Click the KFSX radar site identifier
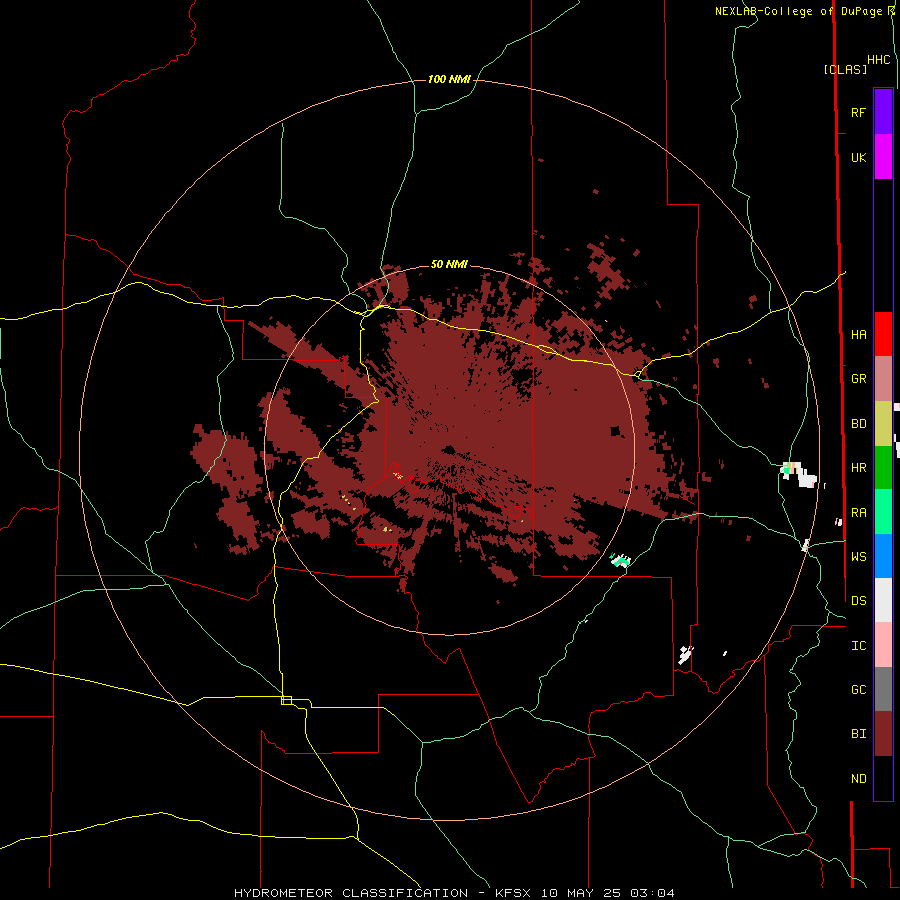 point(513,893)
